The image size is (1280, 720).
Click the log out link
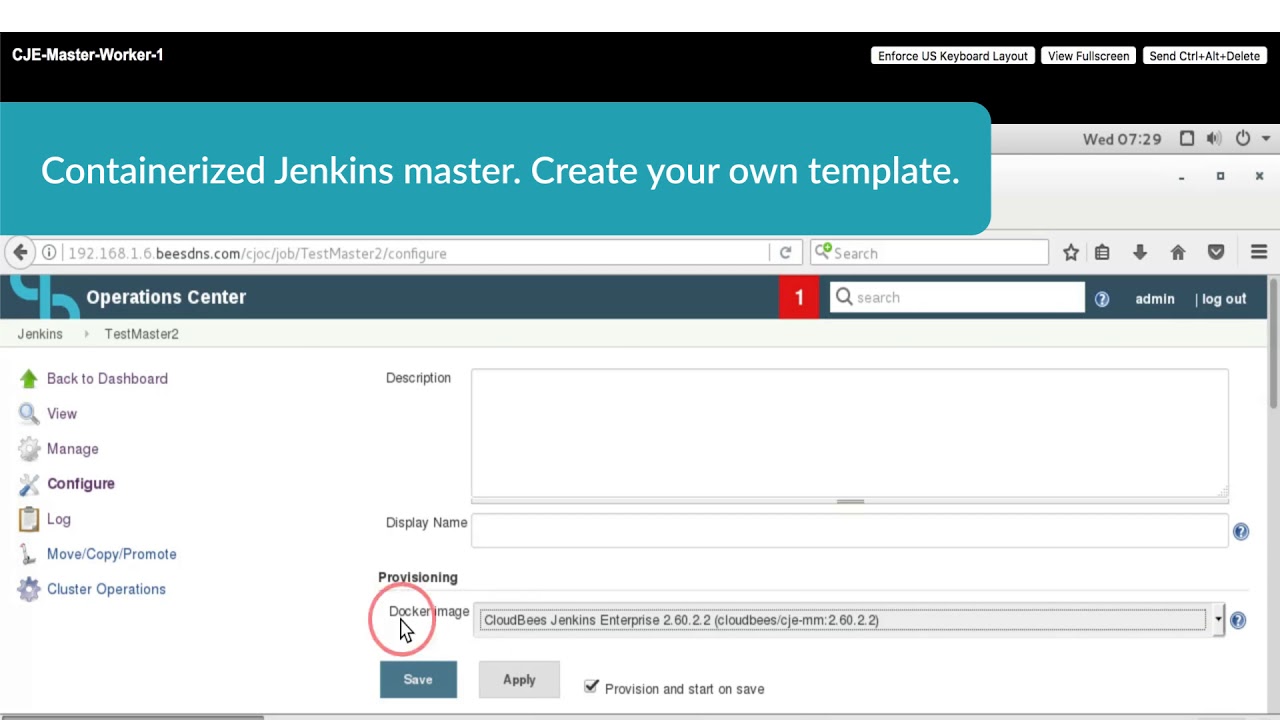pyautogui.click(x=1224, y=299)
